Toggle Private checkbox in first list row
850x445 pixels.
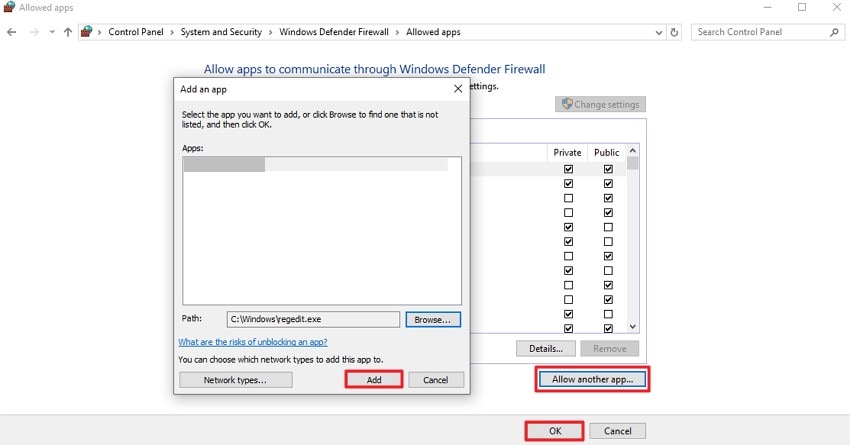(568, 169)
